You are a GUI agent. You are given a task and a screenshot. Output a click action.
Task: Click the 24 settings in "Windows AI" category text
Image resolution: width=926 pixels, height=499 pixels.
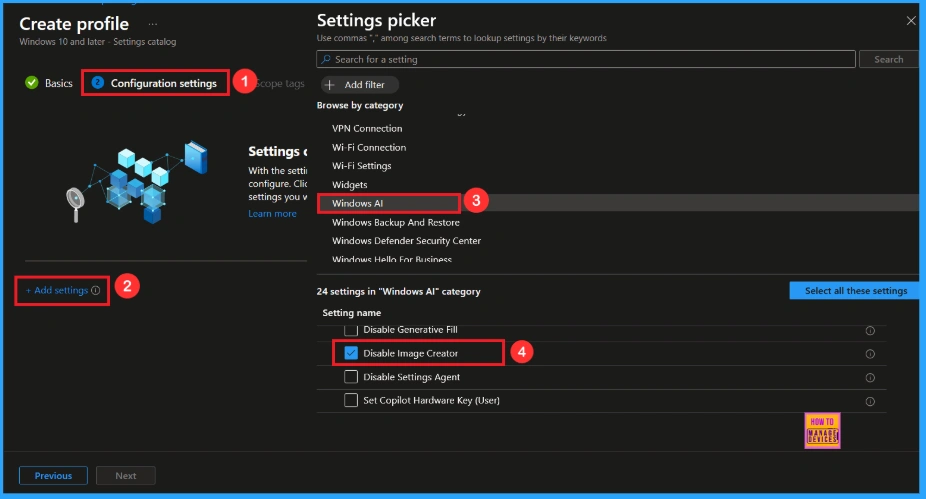399,291
